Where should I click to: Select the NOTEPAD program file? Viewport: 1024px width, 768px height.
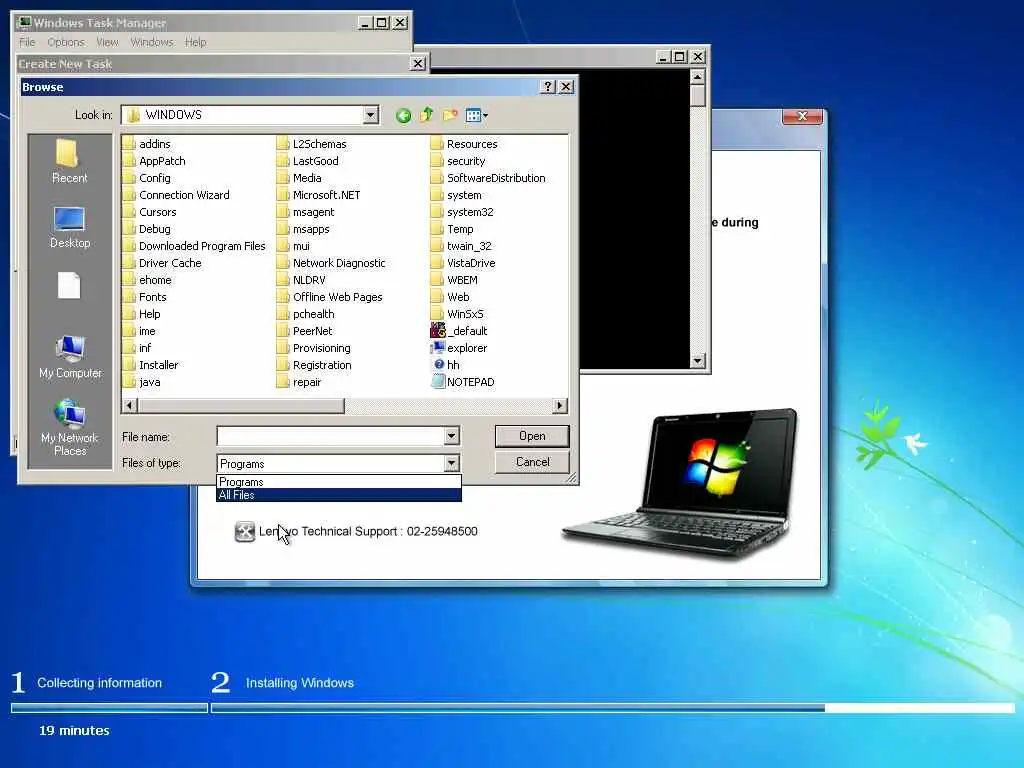[463, 381]
